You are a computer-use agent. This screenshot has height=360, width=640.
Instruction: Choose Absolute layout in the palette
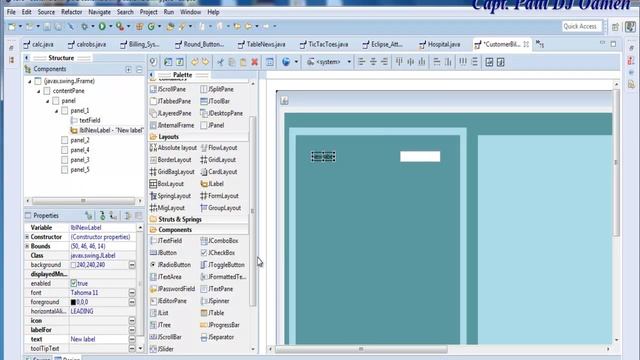point(173,148)
